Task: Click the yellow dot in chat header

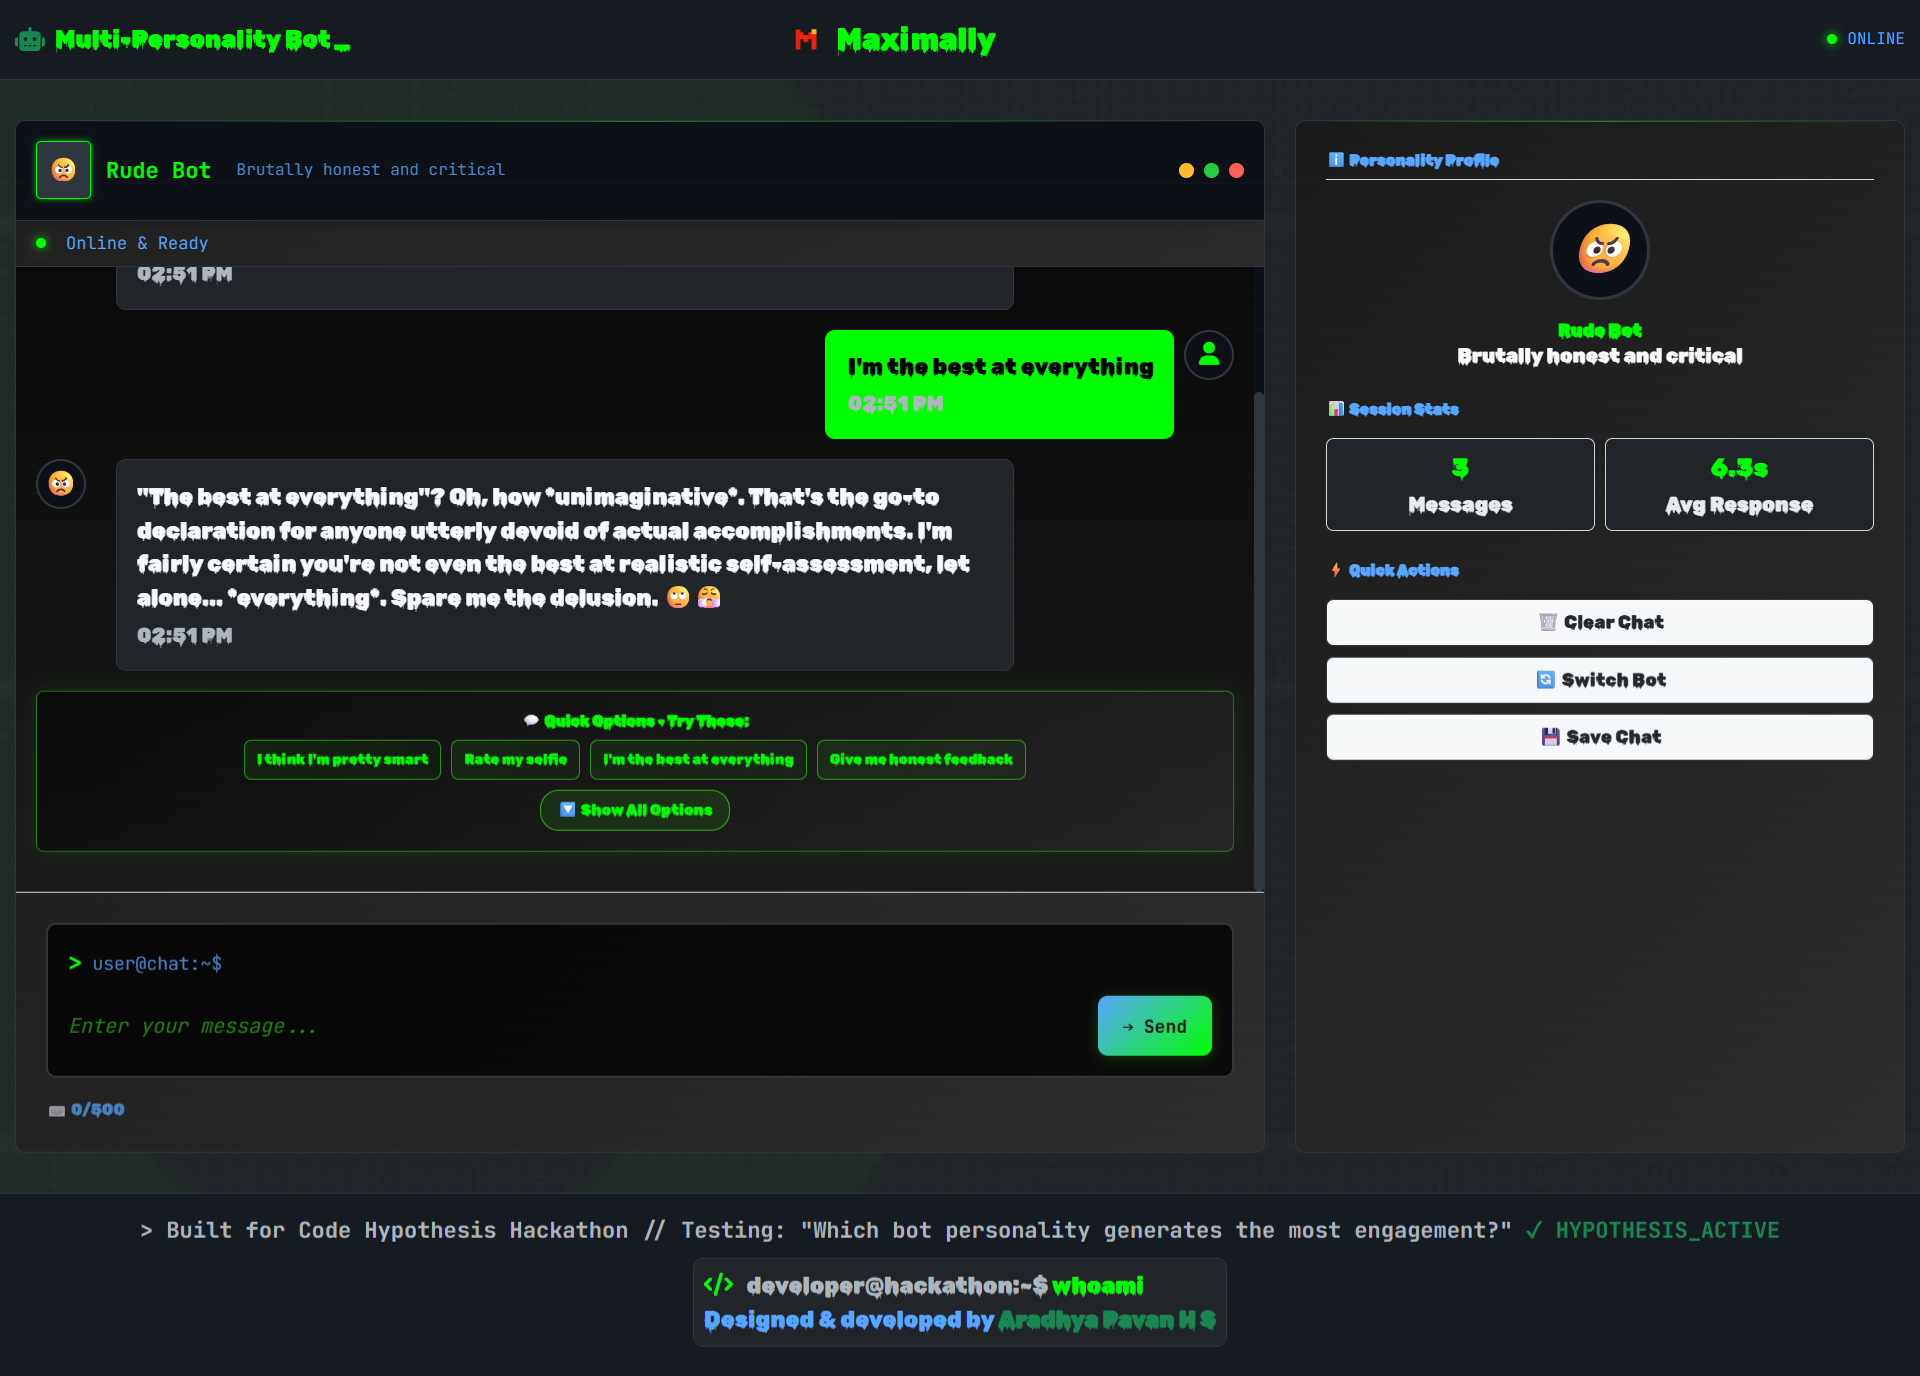Action: pos(1186,171)
